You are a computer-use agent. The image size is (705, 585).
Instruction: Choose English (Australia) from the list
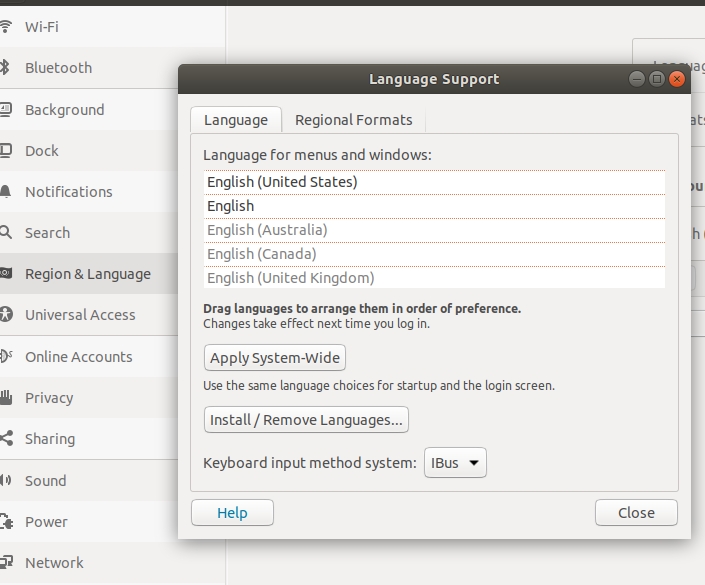[267, 230]
